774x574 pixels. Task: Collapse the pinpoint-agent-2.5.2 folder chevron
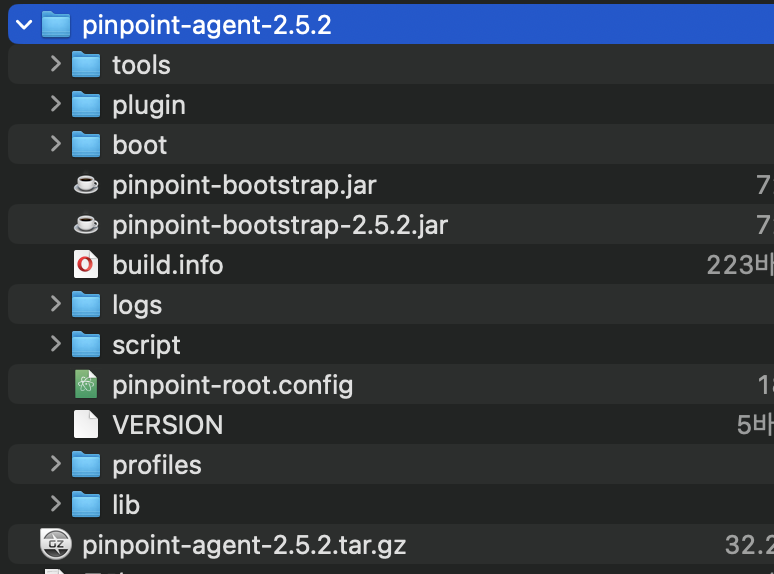click(x=24, y=24)
